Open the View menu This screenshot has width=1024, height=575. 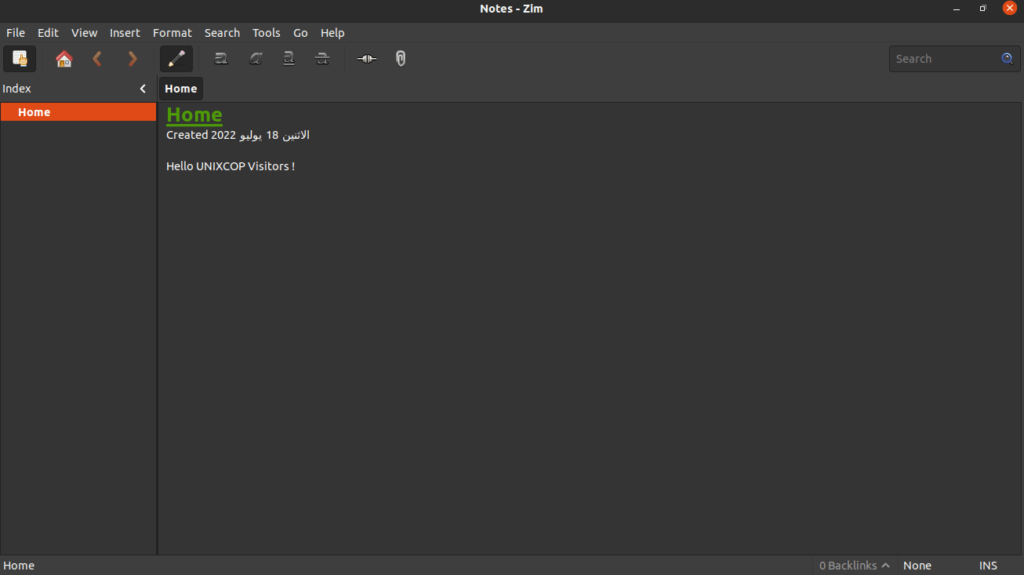[x=84, y=33]
